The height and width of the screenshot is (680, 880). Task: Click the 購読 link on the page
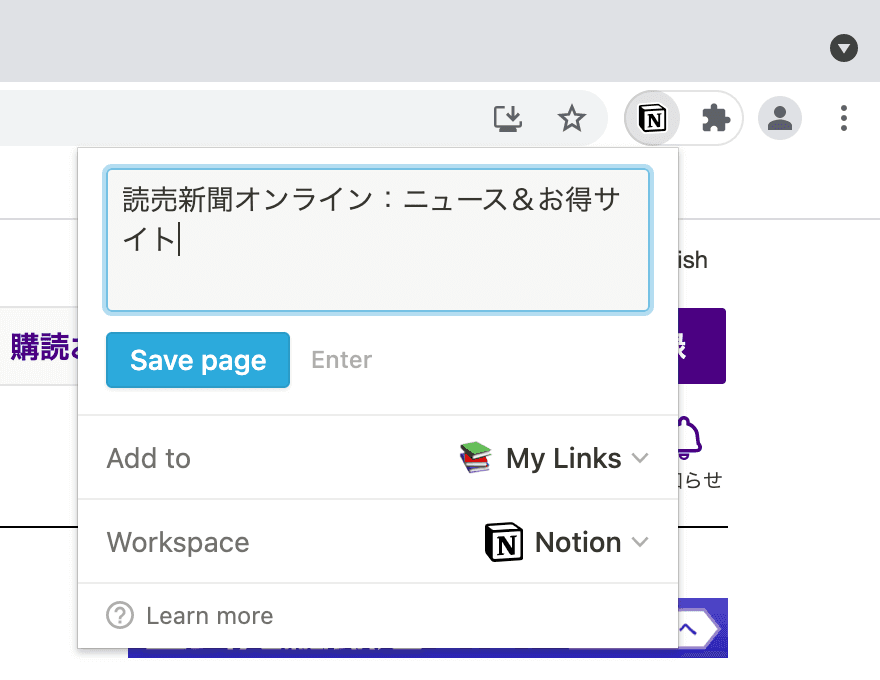(40, 346)
